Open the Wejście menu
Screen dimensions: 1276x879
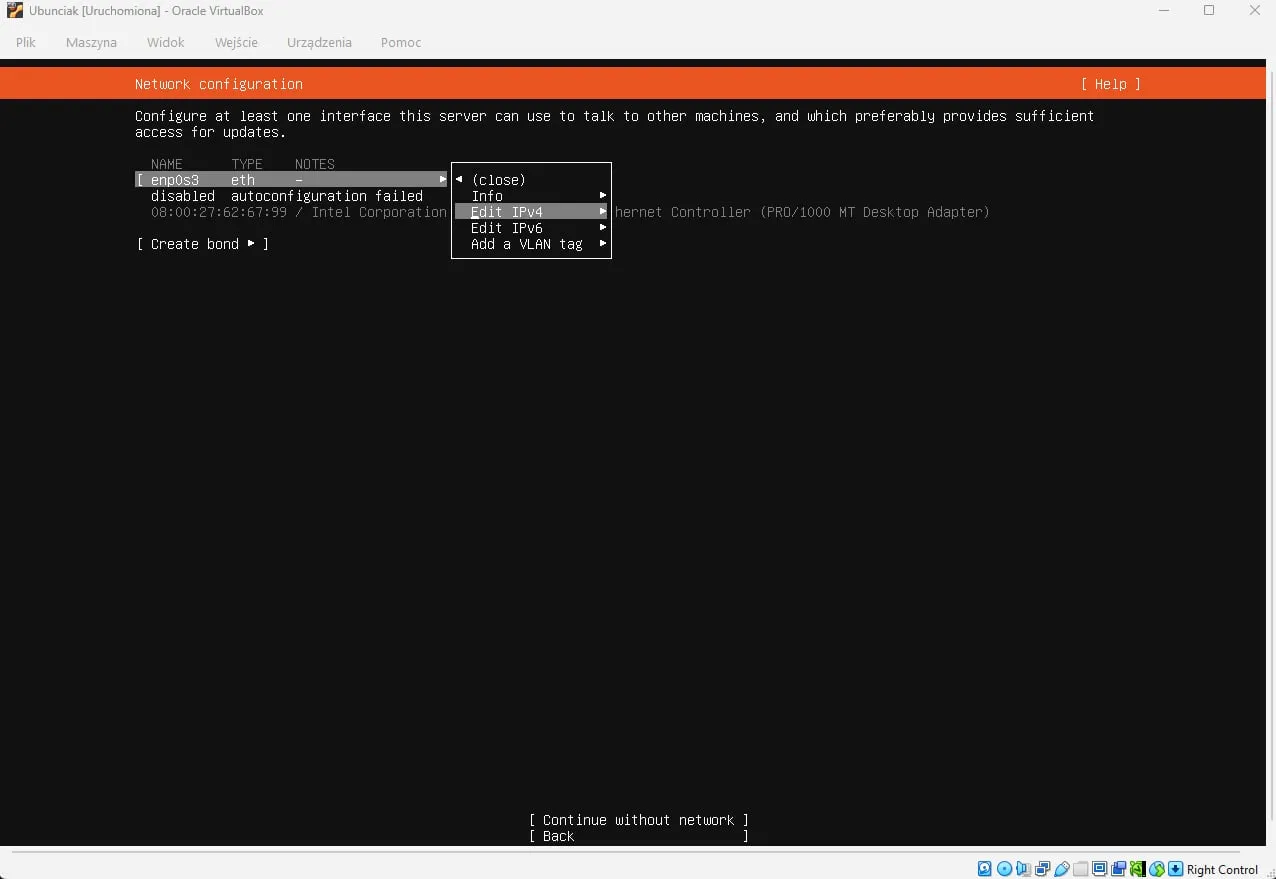[236, 42]
